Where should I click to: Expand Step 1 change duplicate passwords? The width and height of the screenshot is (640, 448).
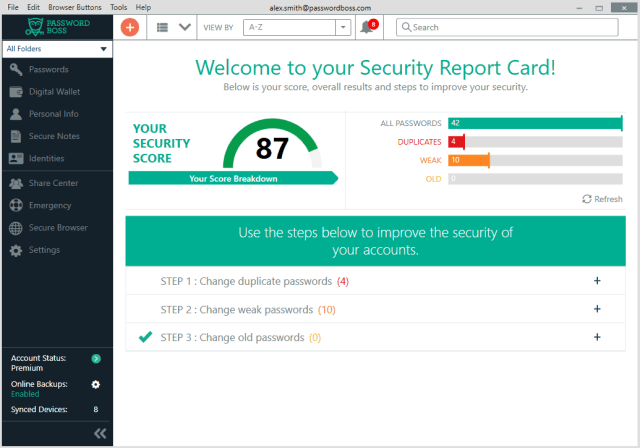coord(597,281)
